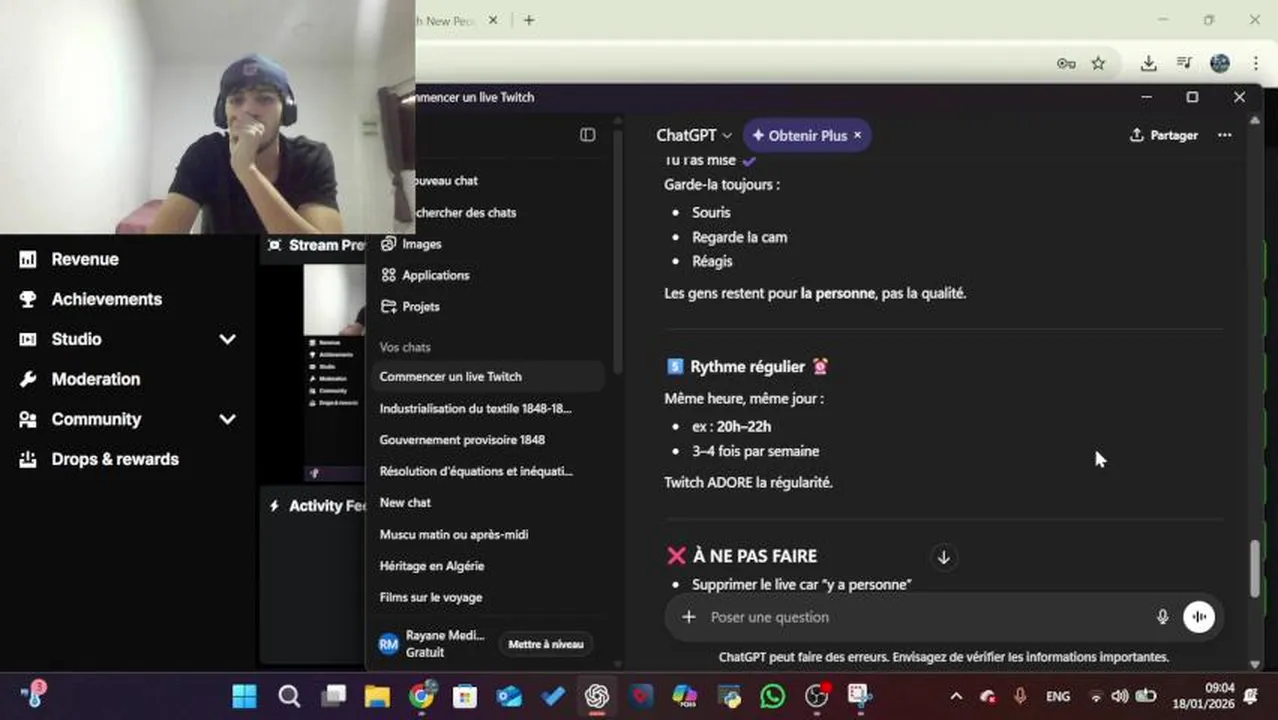Click the Mettre à niveau upgrade button
Viewport: 1278px width, 720px height.
point(546,644)
